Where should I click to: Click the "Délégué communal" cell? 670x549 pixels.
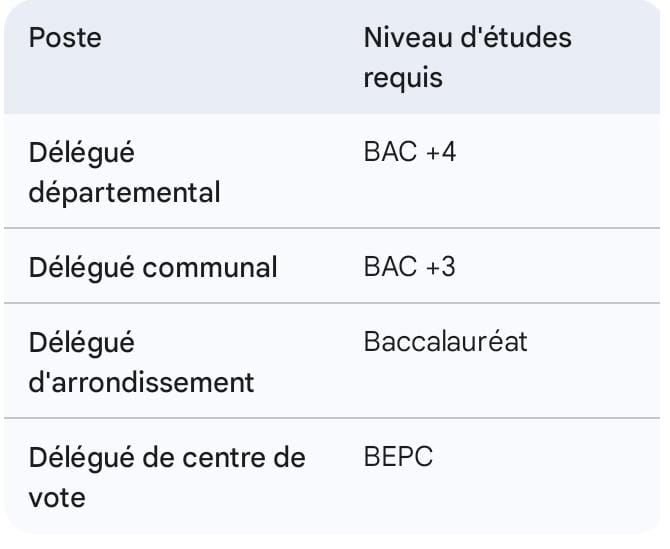(153, 267)
